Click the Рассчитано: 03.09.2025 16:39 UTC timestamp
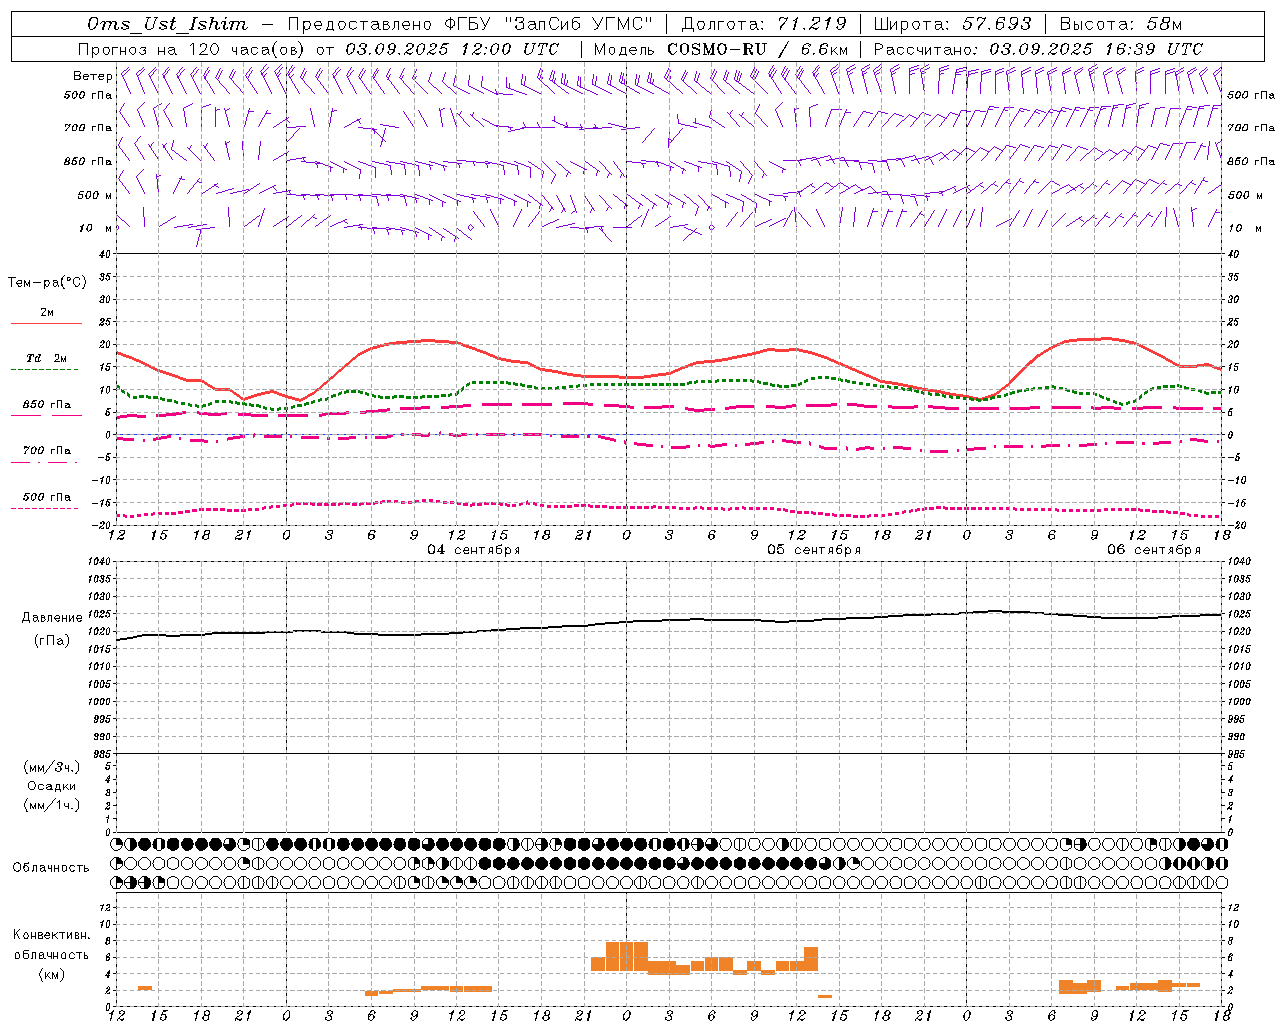Image resolution: width=1280 pixels, height=1024 pixels. click(x=1038, y=49)
